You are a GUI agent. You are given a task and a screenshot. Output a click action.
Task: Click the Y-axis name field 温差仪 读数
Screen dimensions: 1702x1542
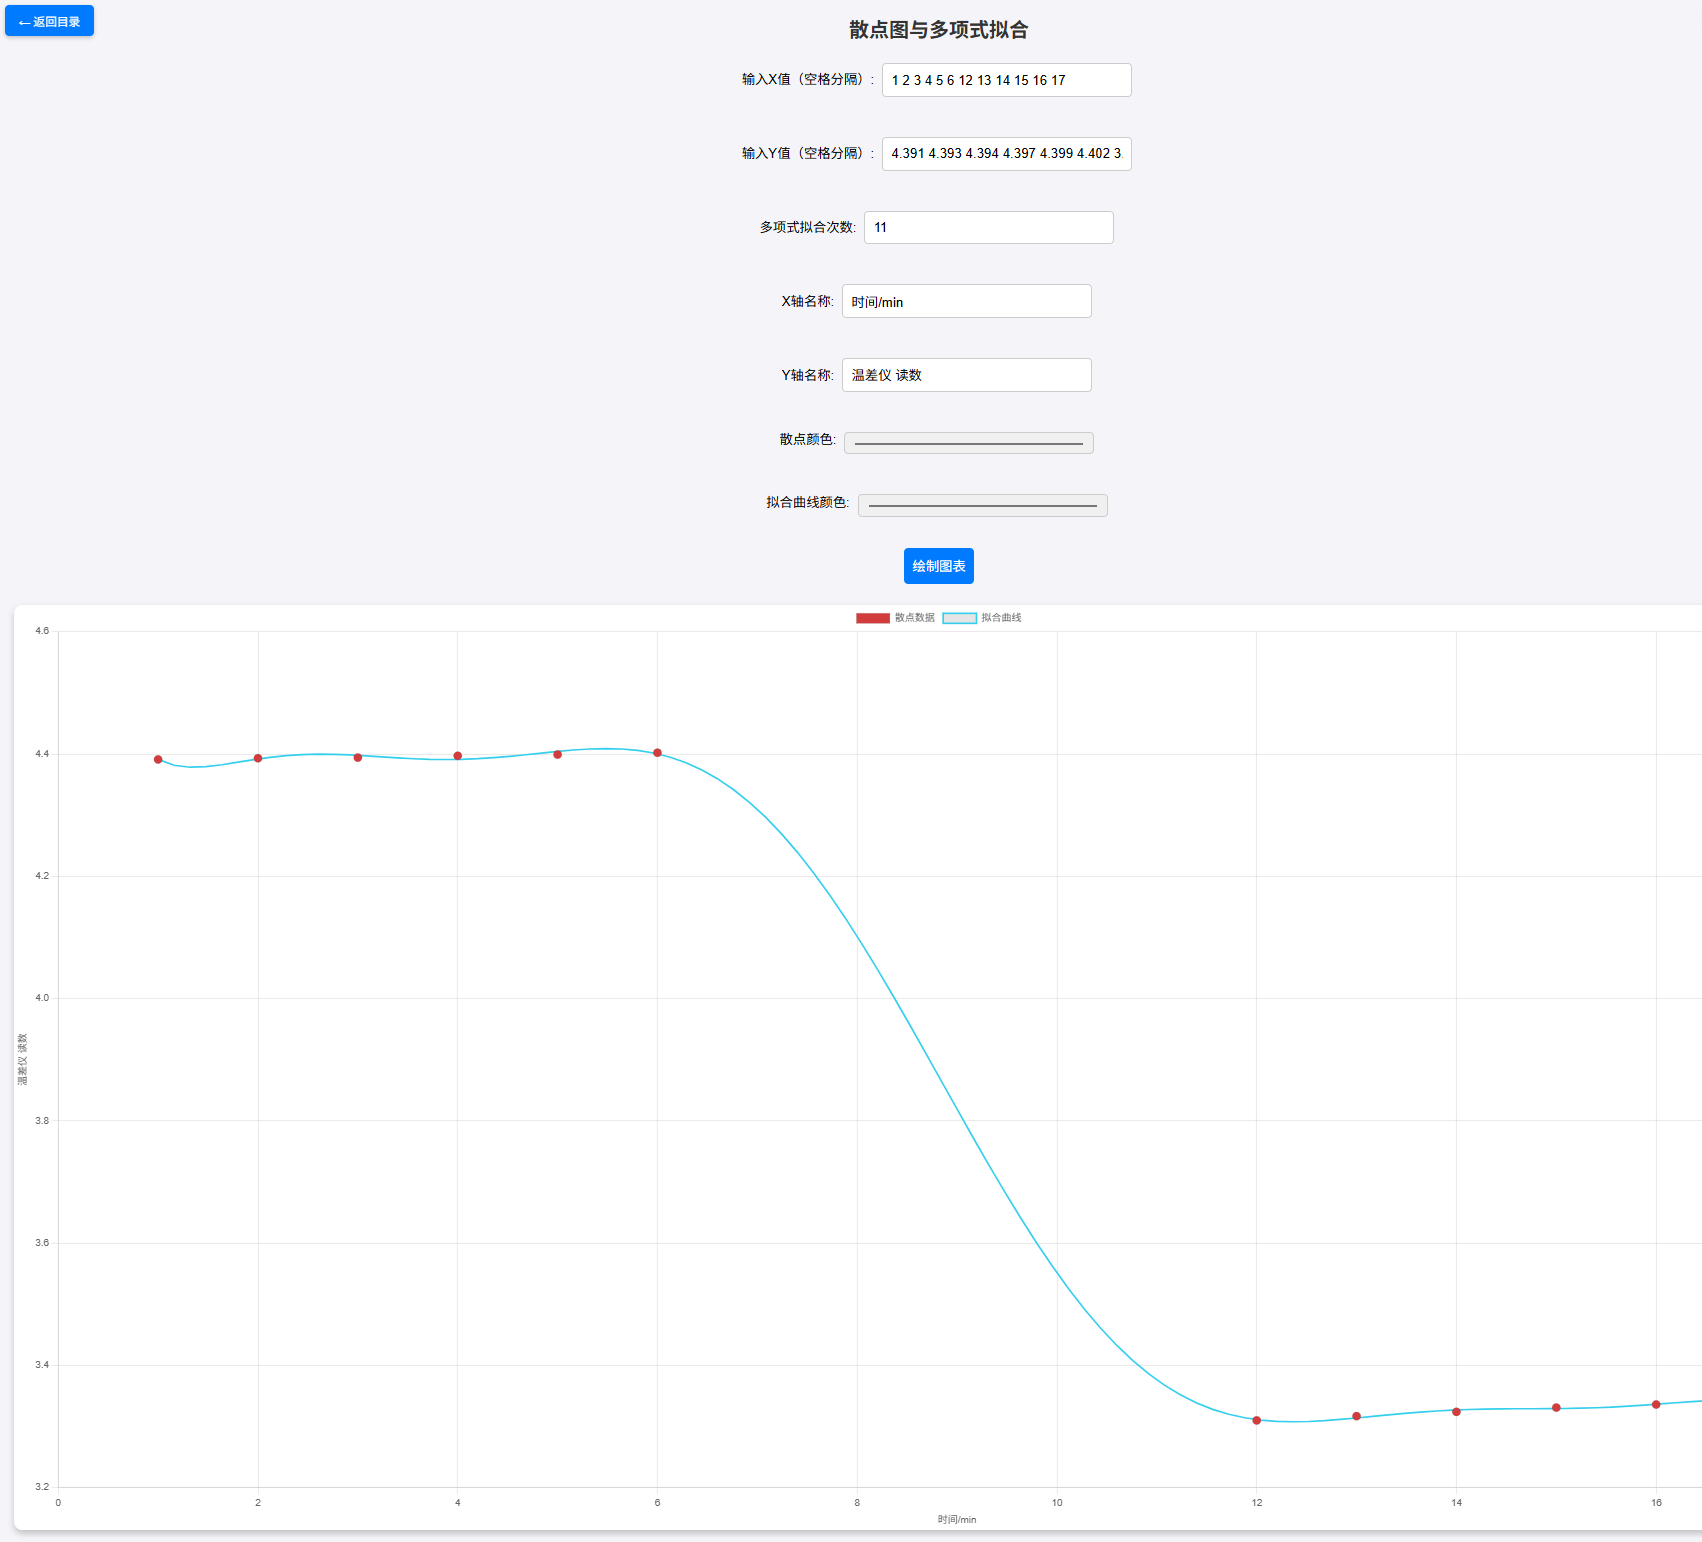(966, 375)
